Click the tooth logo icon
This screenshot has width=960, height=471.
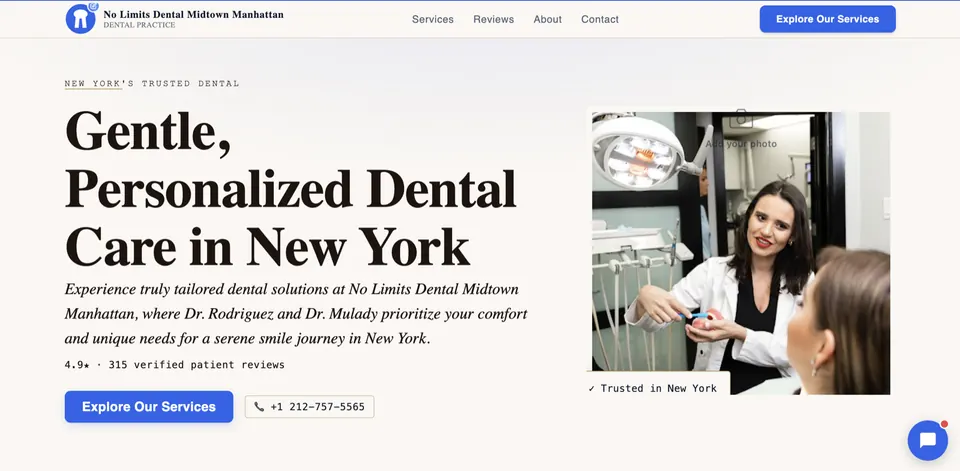81,18
